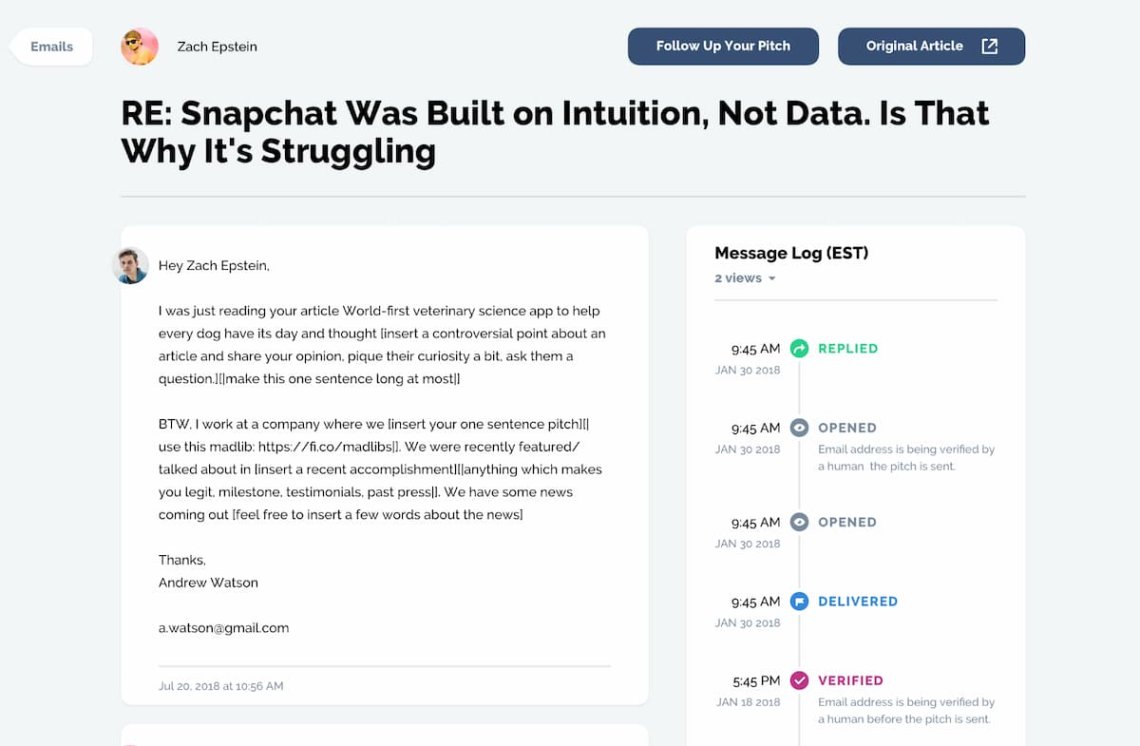Click the VERIFIED status label
Image resolution: width=1140 pixels, height=746 pixels.
pos(851,681)
